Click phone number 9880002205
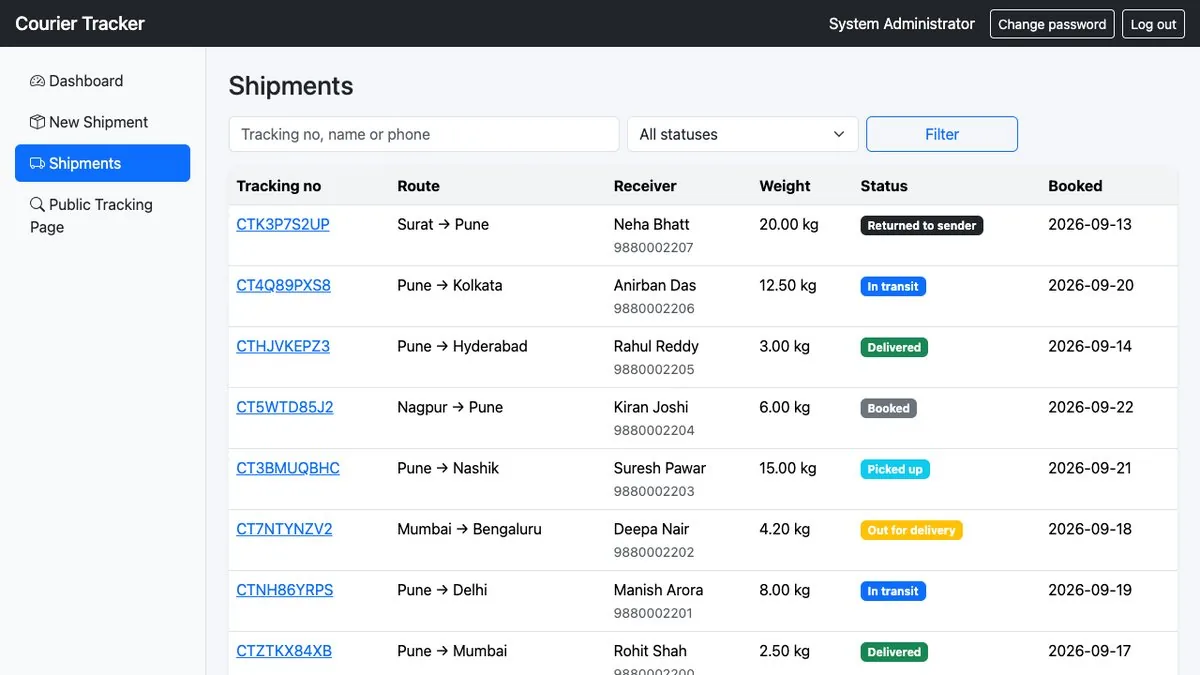This screenshot has height=675, width=1200. click(654, 369)
